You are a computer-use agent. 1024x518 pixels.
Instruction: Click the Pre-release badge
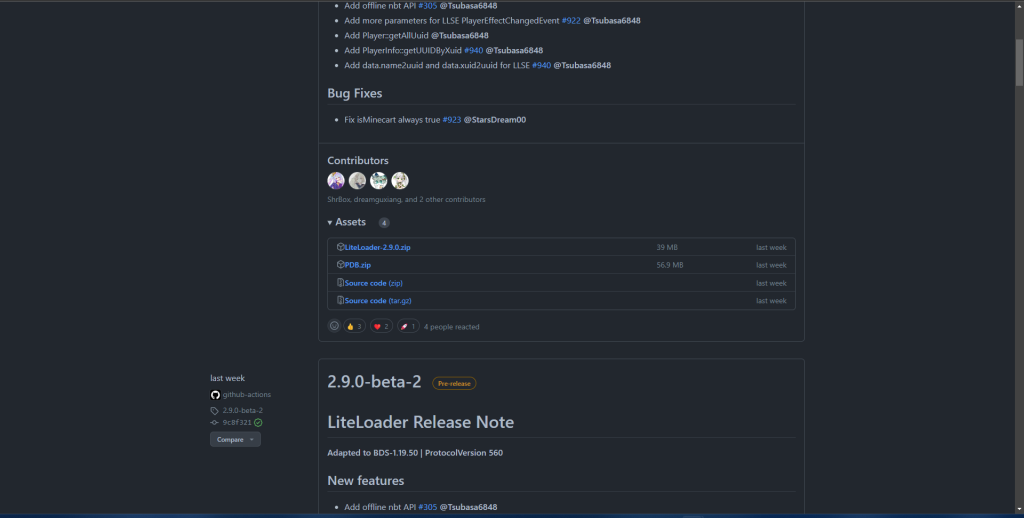tap(454, 383)
